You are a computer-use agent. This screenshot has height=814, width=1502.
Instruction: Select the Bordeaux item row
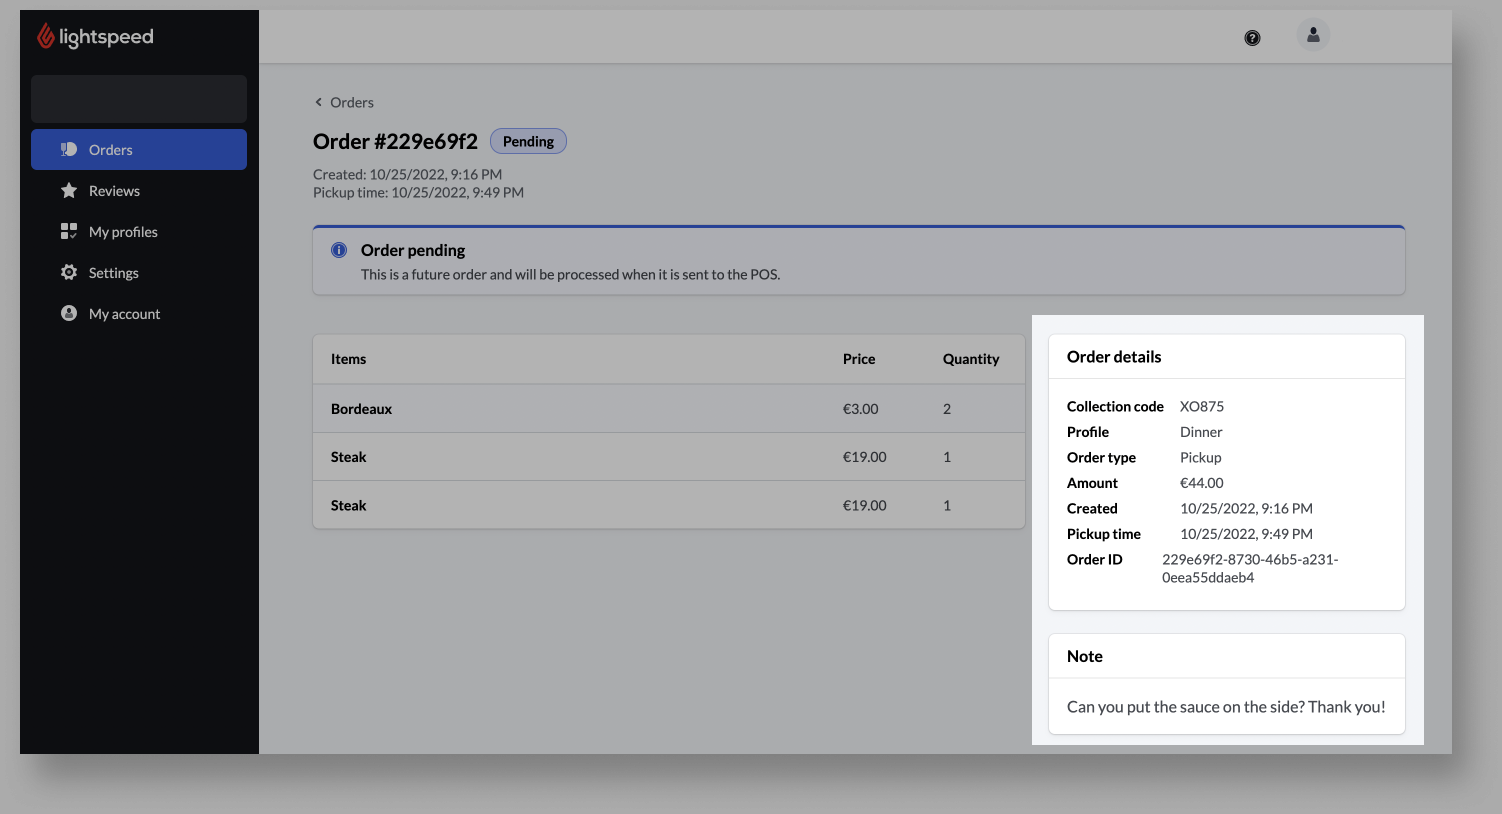point(361,408)
